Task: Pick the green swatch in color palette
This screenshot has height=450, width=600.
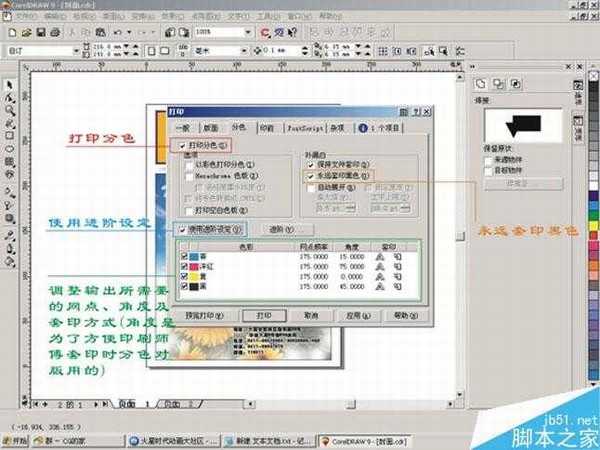Action: 593,216
